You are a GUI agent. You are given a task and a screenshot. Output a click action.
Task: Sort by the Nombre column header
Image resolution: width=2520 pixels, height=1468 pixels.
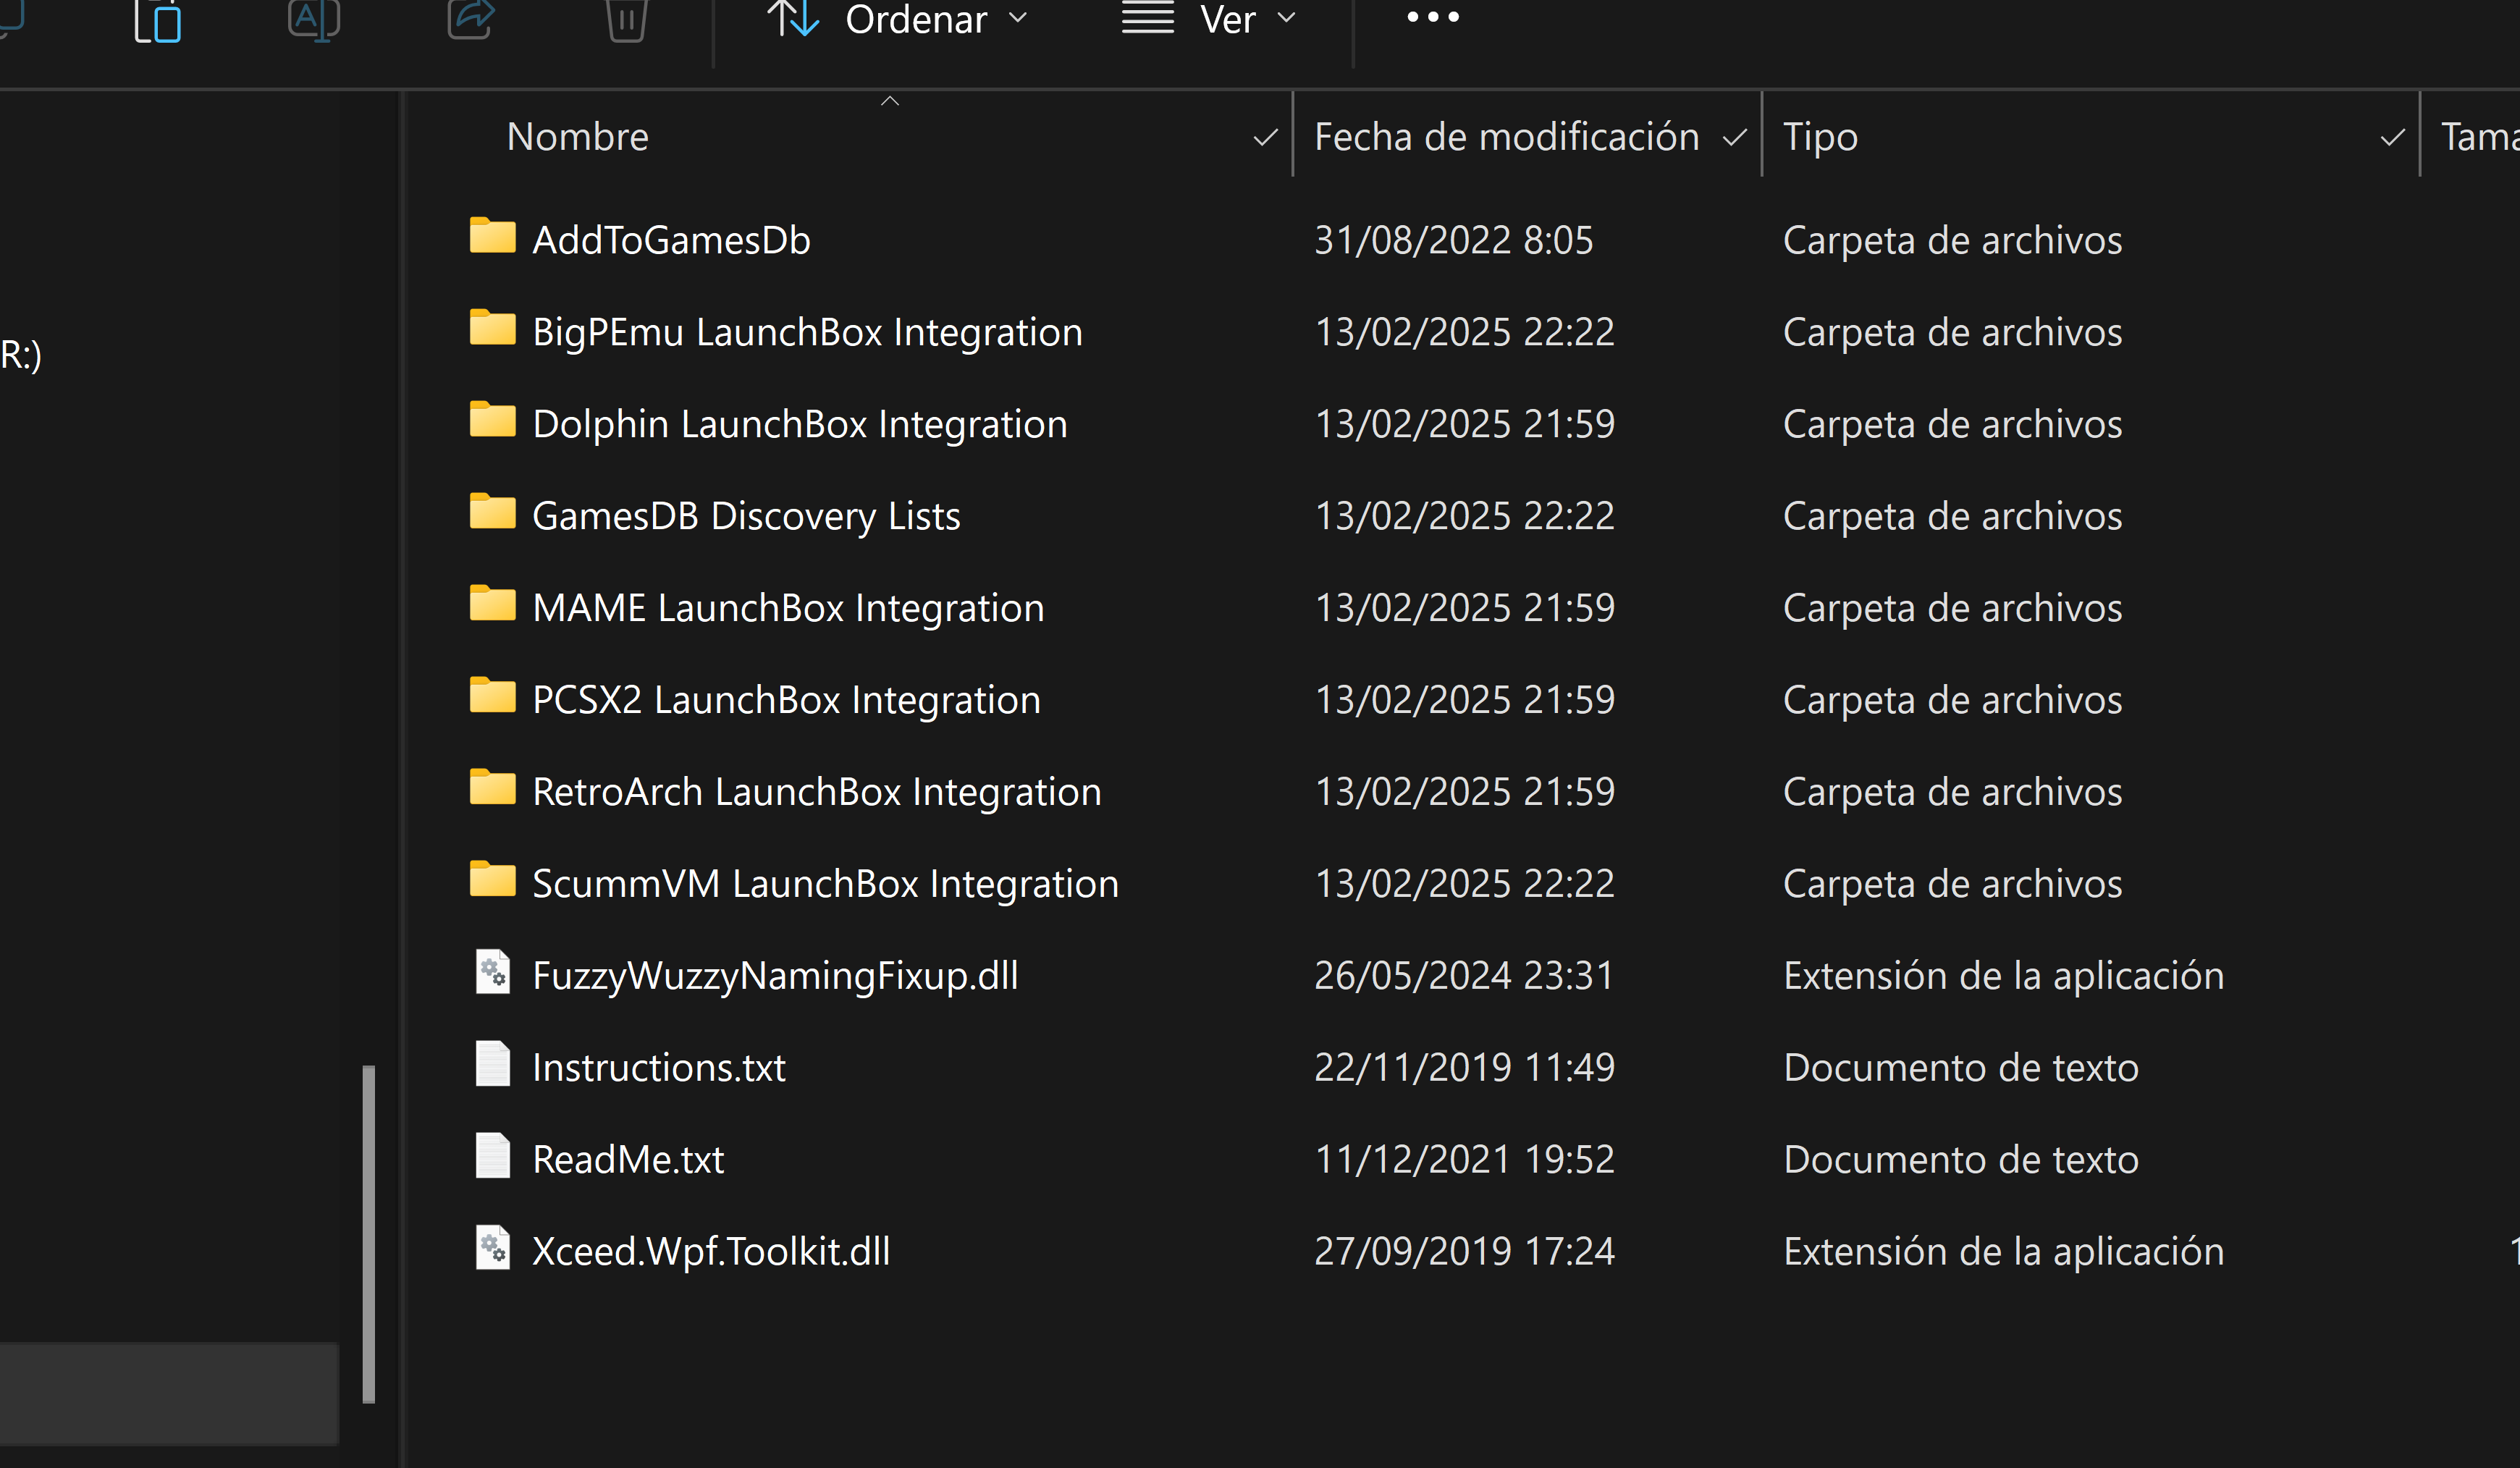pyautogui.click(x=577, y=137)
